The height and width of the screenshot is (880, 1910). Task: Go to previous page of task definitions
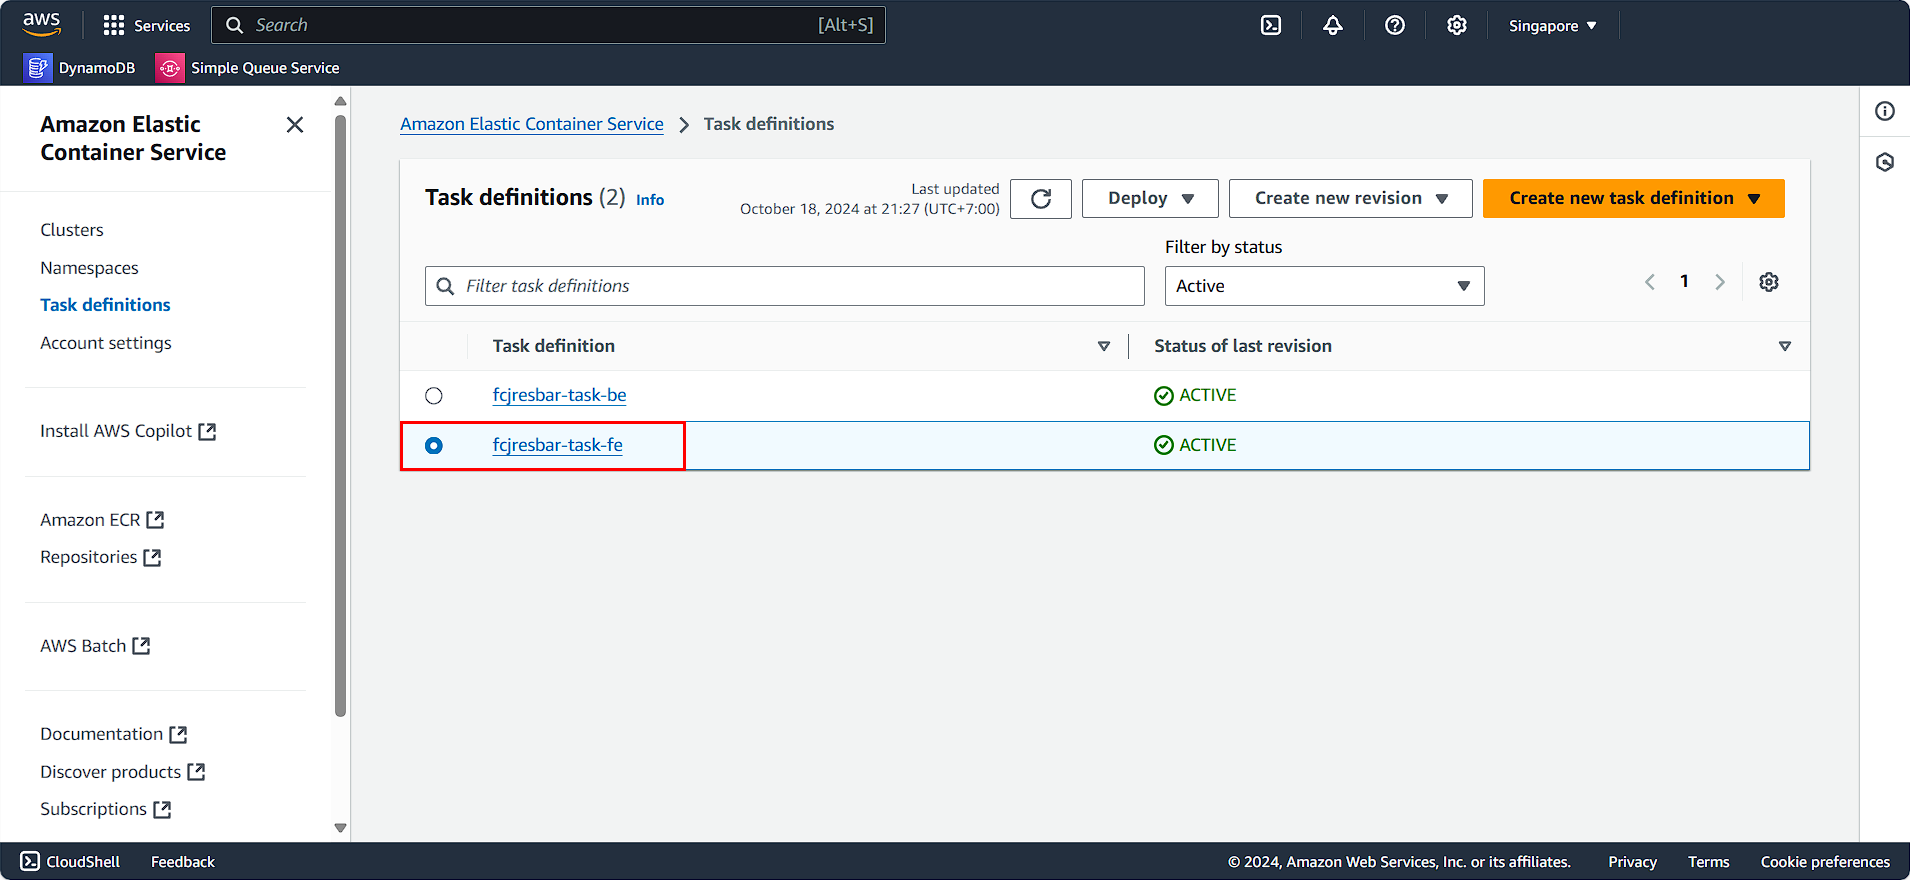coord(1650,282)
